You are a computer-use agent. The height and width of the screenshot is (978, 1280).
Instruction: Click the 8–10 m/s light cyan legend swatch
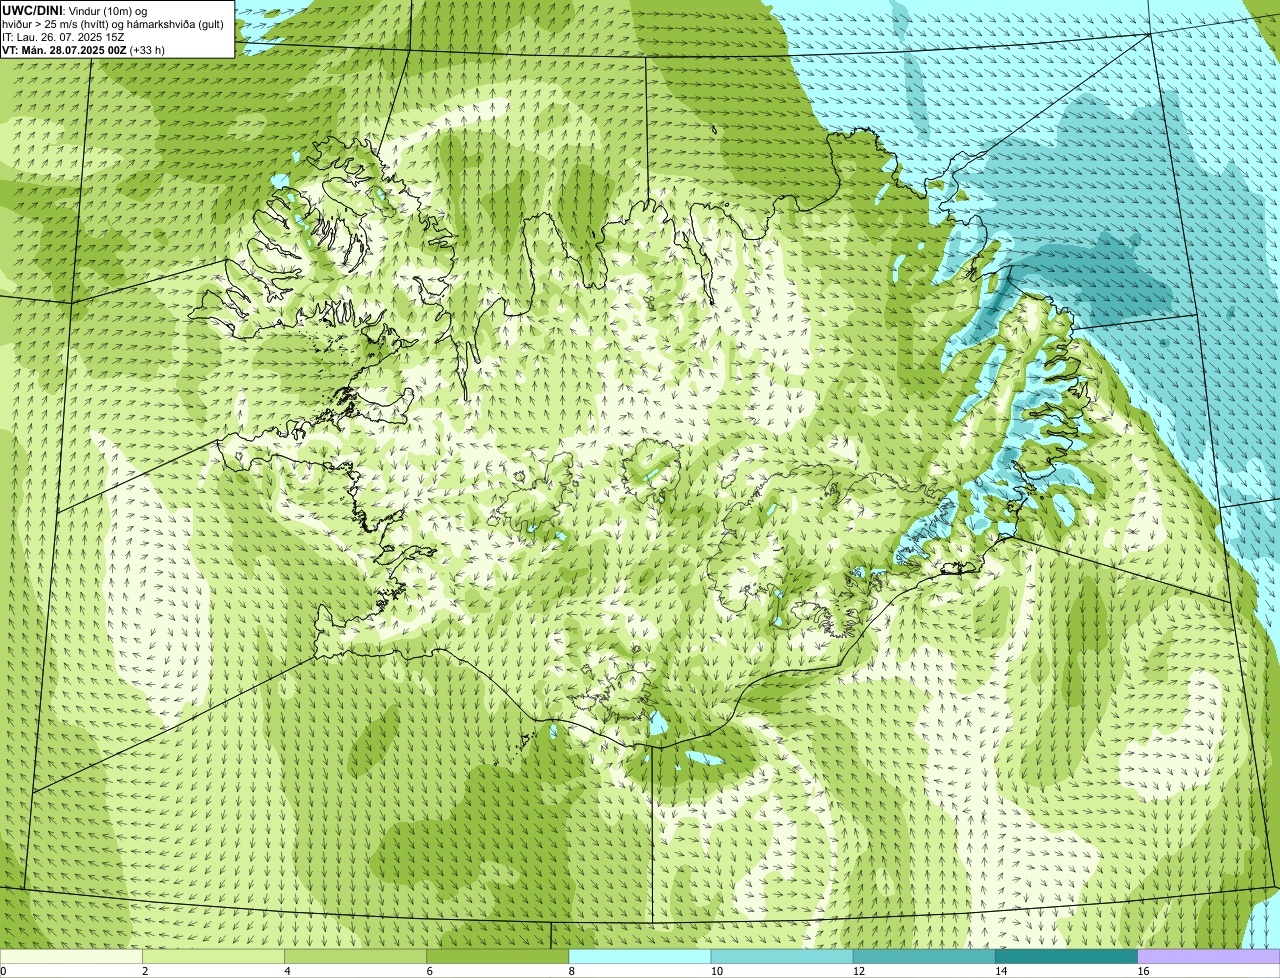click(640, 957)
